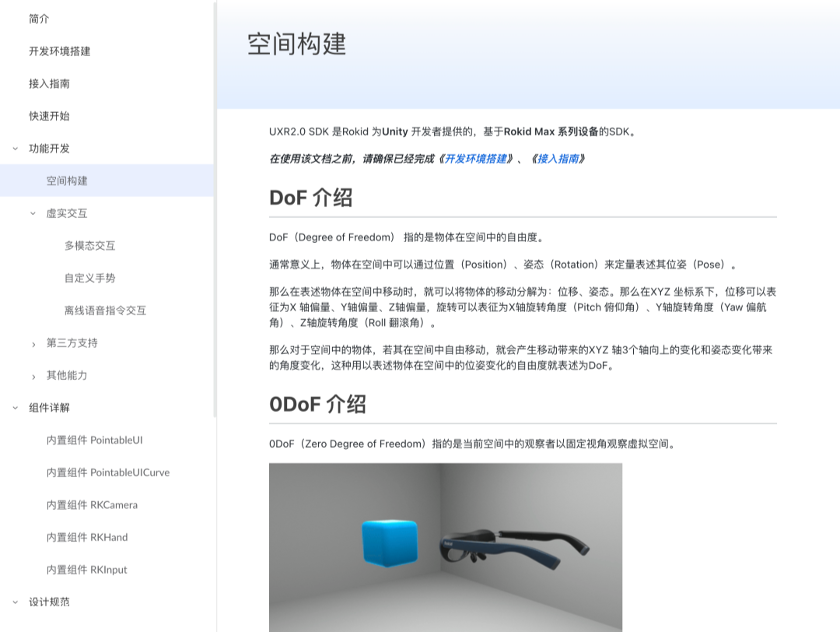Open 内置组件 RKInput page

point(87,570)
